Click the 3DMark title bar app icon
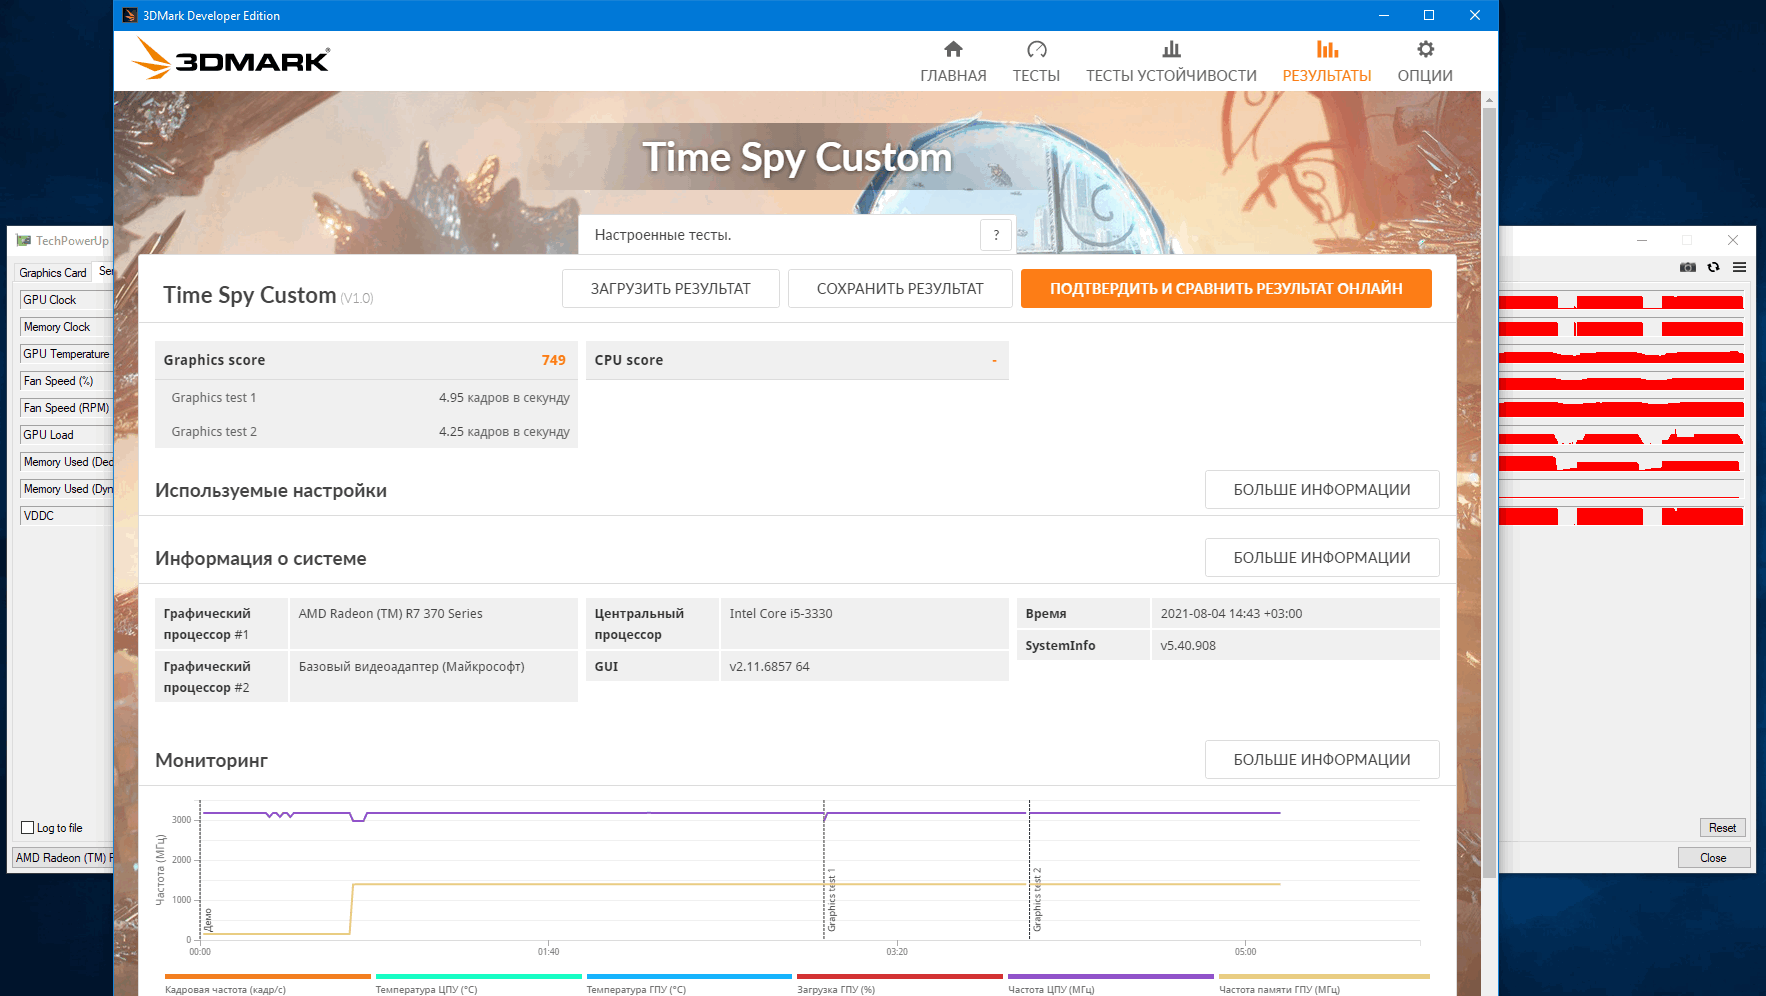 130,15
